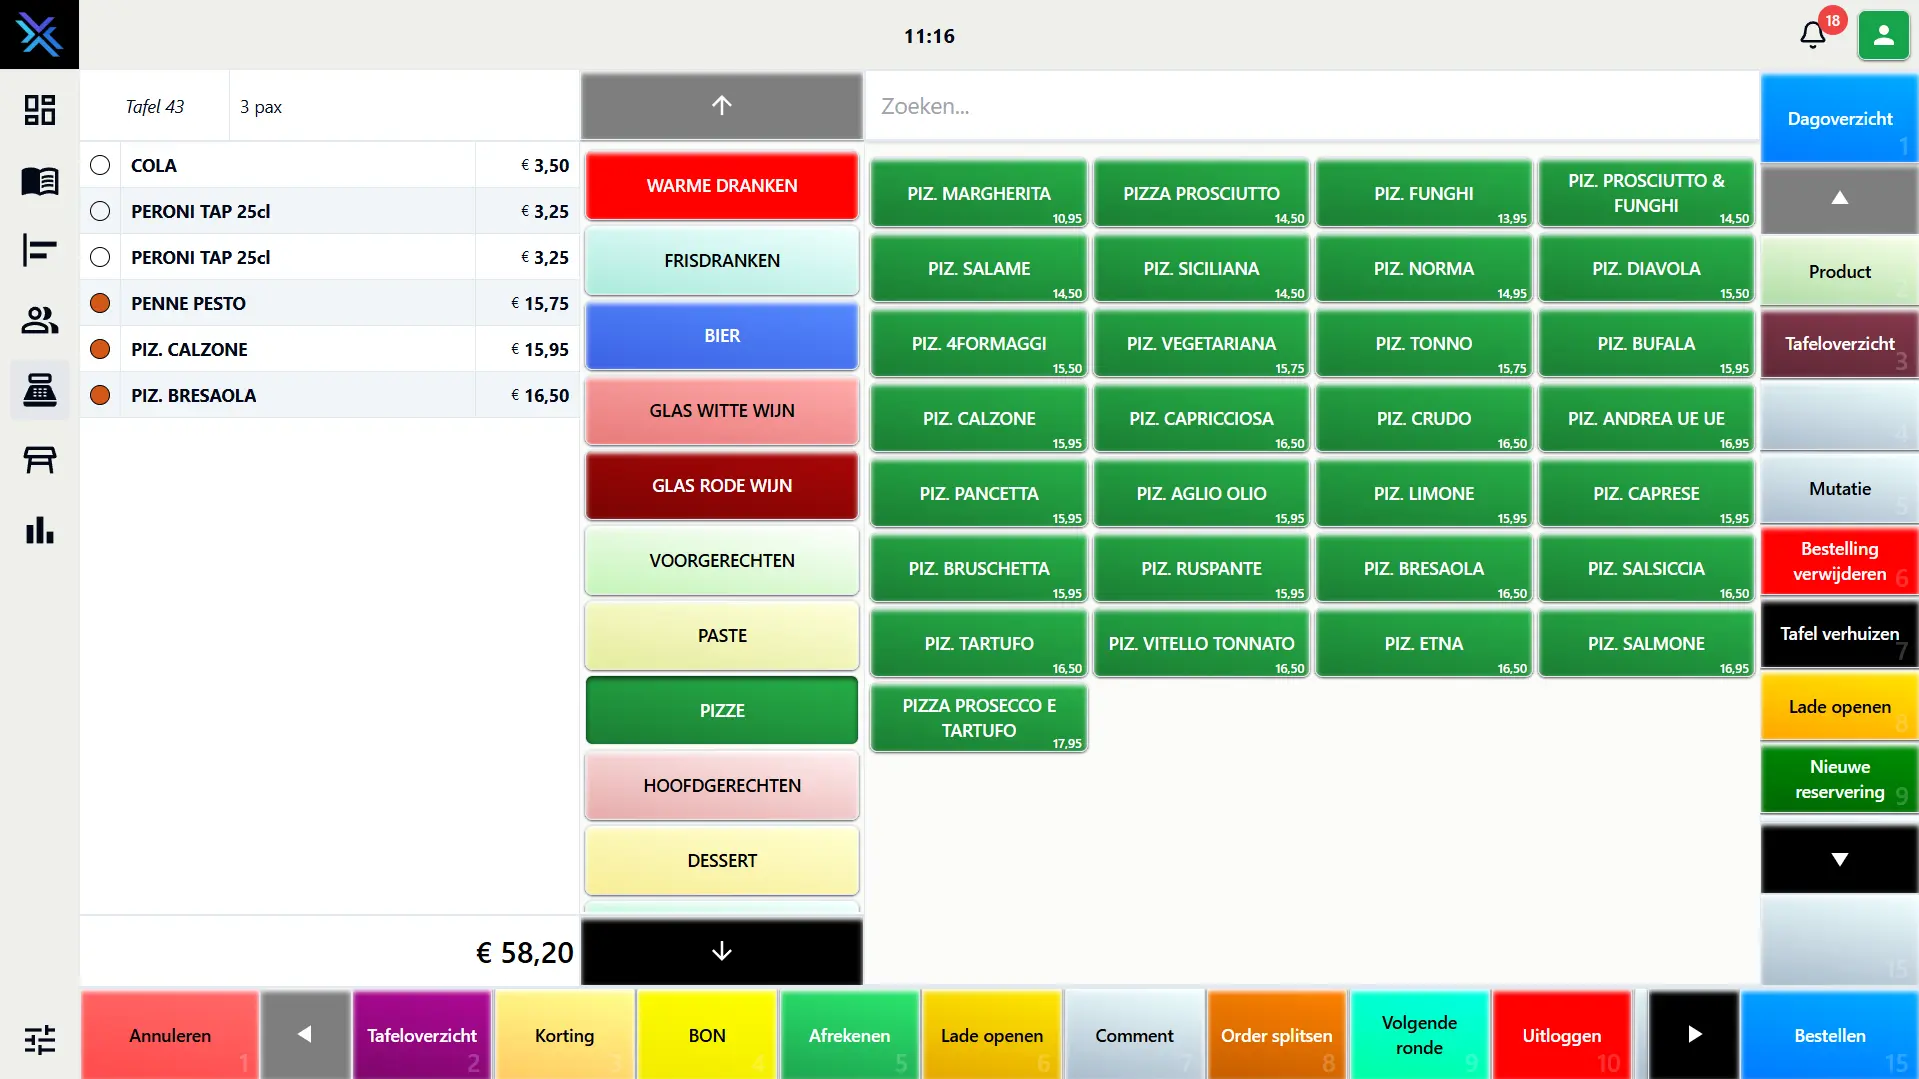The height and width of the screenshot is (1079, 1919).
Task: Click Nieuwe reservering button
Action: [1839, 779]
